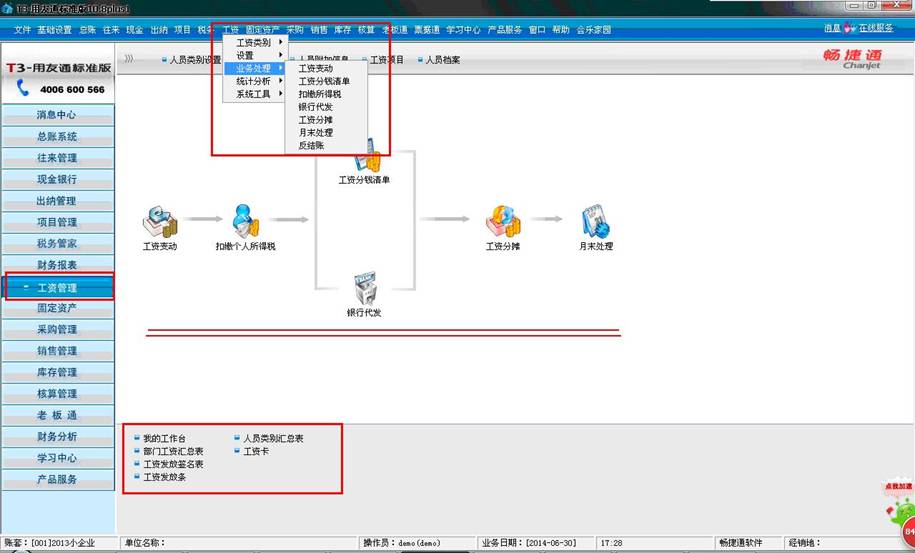The image size is (915, 553).
Task: Click the 畅捷通 Chanjet logo
Action: pyautogui.click(x=855, y=60)
